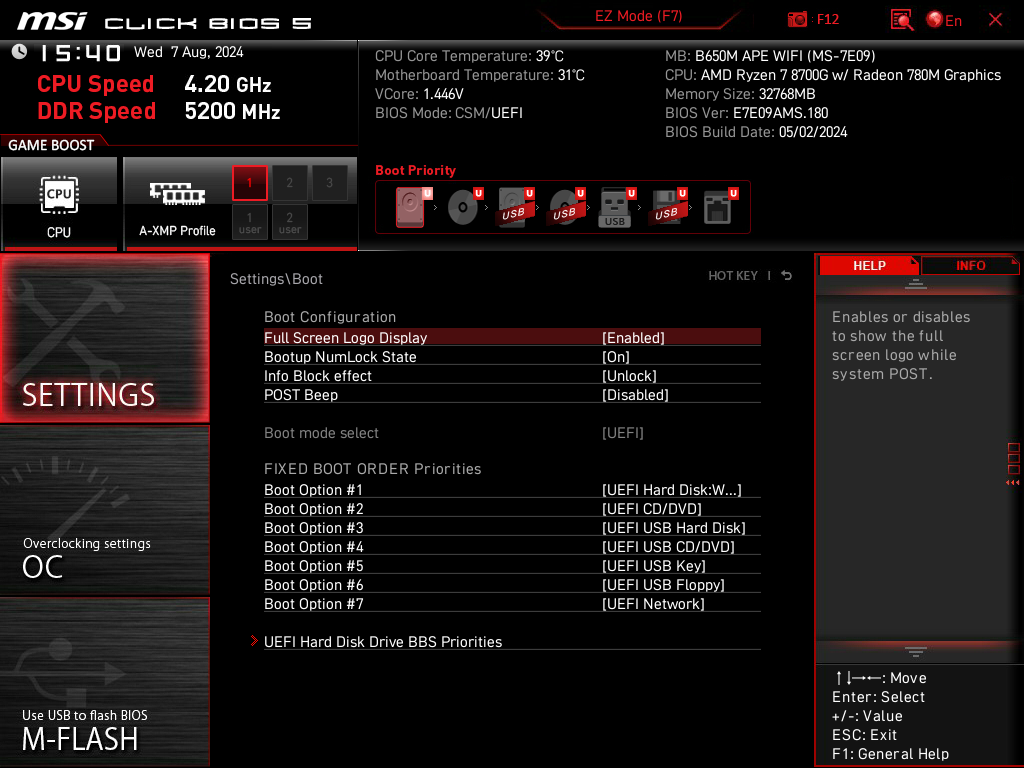Screen dimensions: 1024x768
Task: Click the DDR Speed 5200 MHz reading
Action: (159, 111)
